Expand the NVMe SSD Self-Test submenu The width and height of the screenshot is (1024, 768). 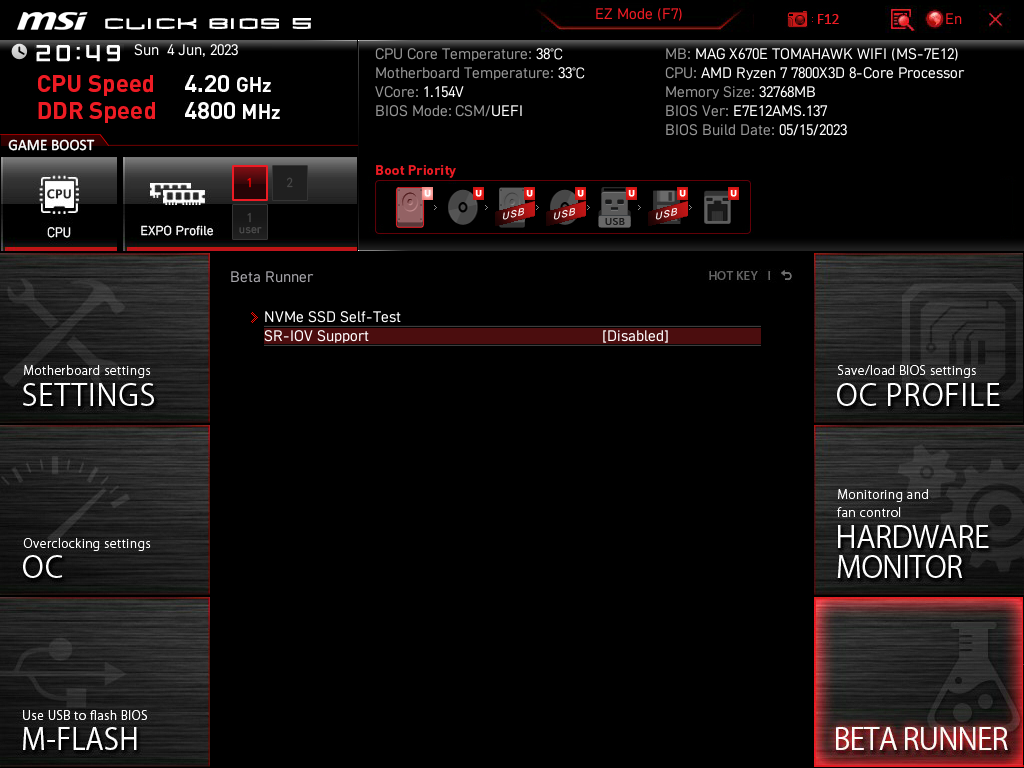point(332,317)
